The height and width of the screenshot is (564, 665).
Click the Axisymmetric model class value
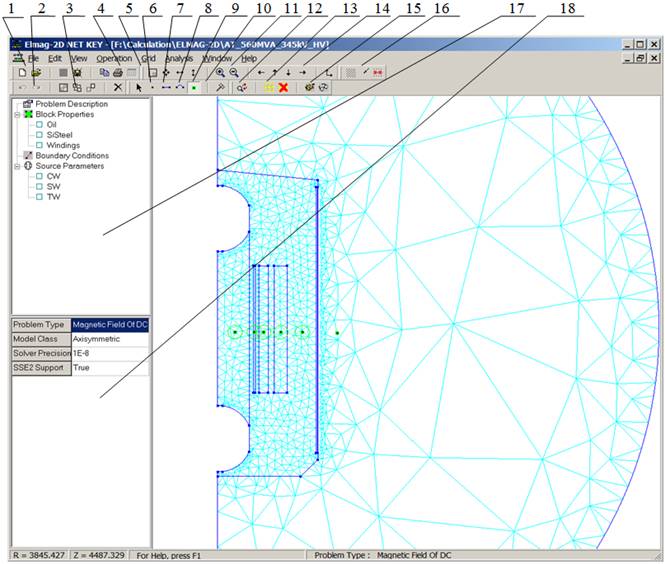tap(110, 339)
